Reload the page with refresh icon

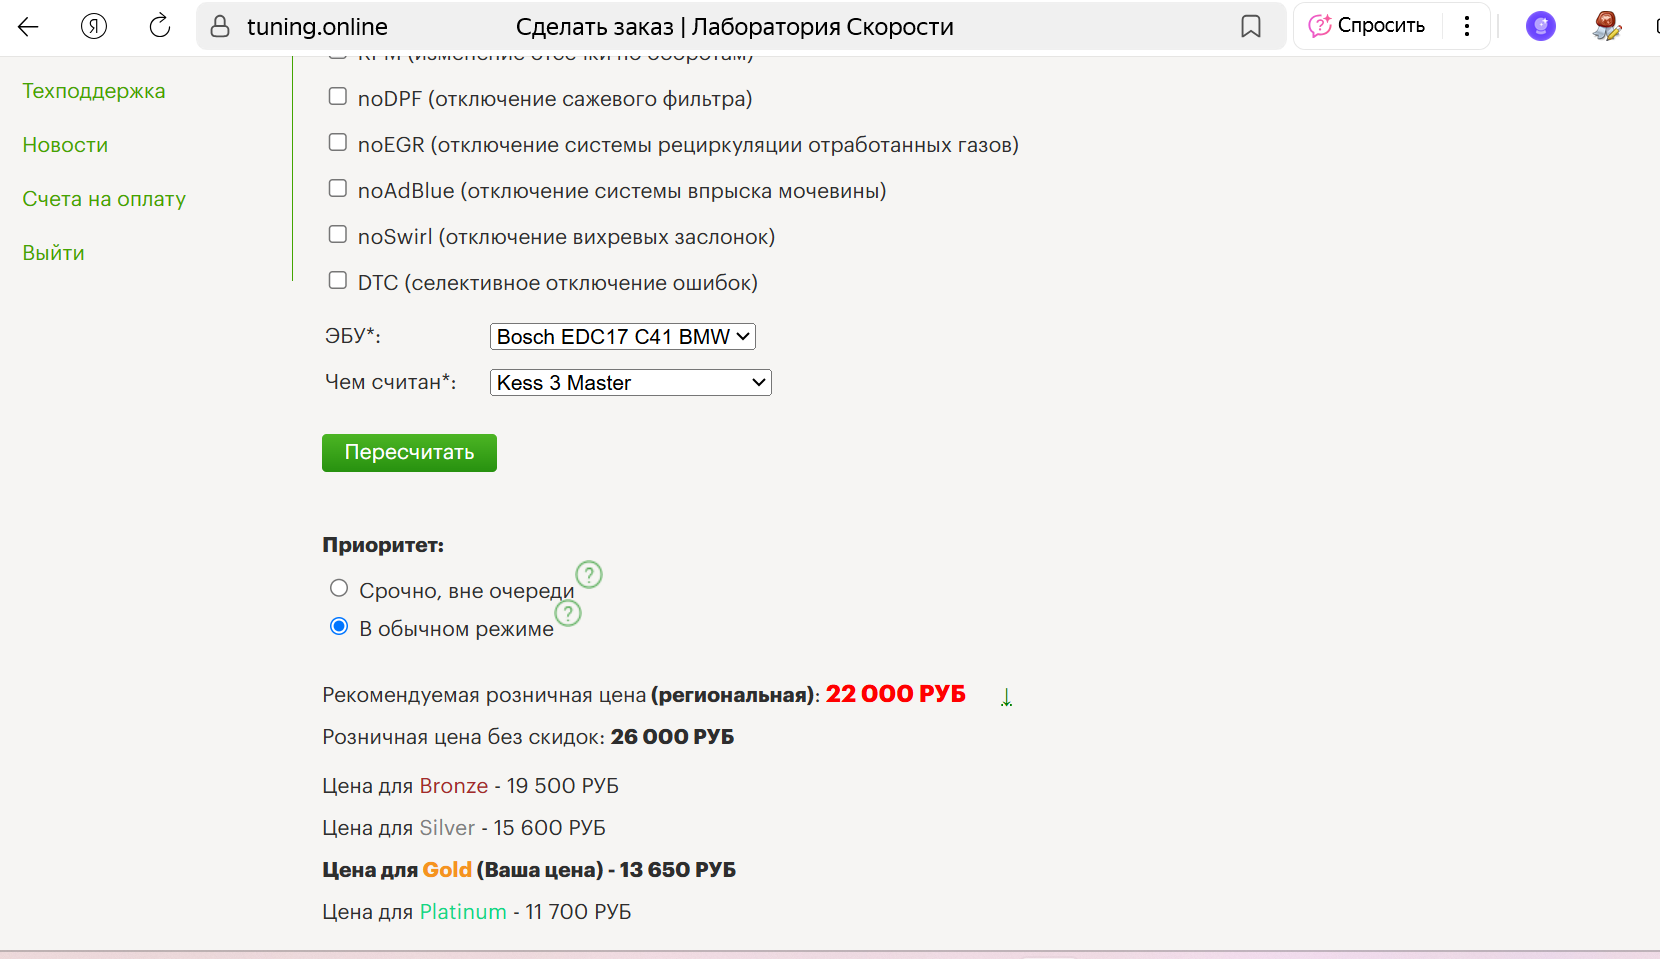click(x=160, y=27)
